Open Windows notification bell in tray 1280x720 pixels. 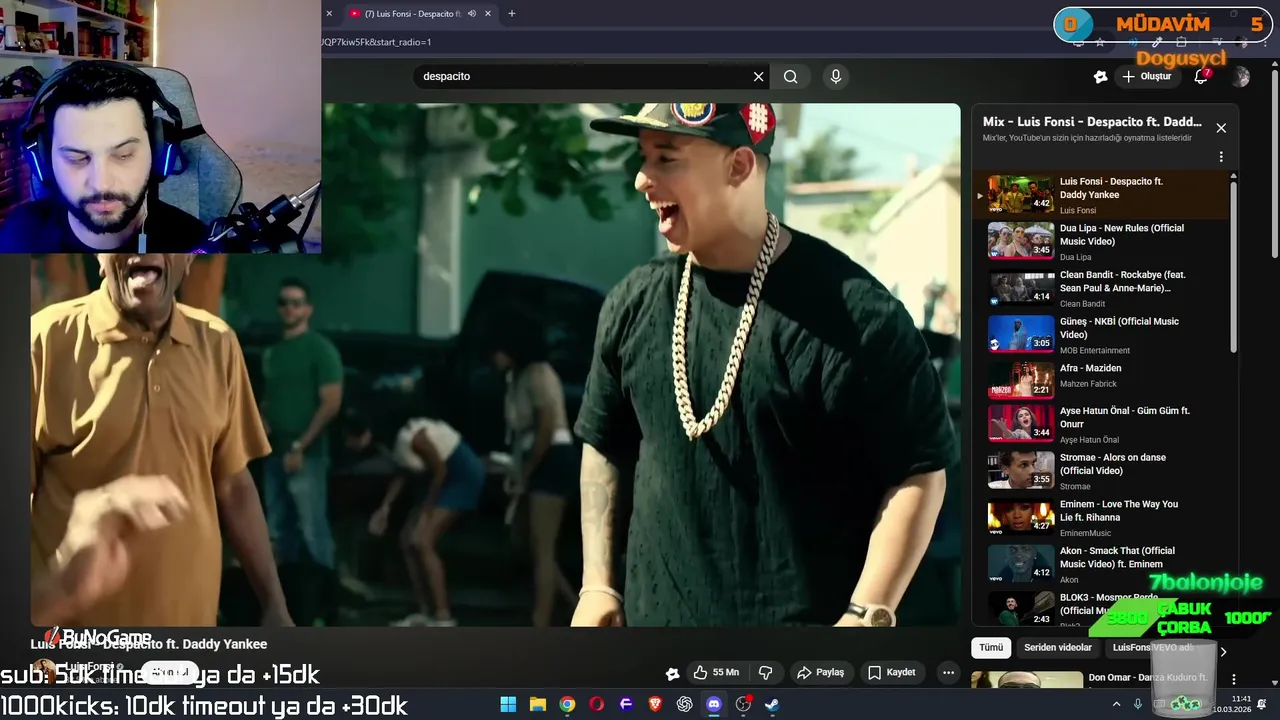[x=1262, y=704]
